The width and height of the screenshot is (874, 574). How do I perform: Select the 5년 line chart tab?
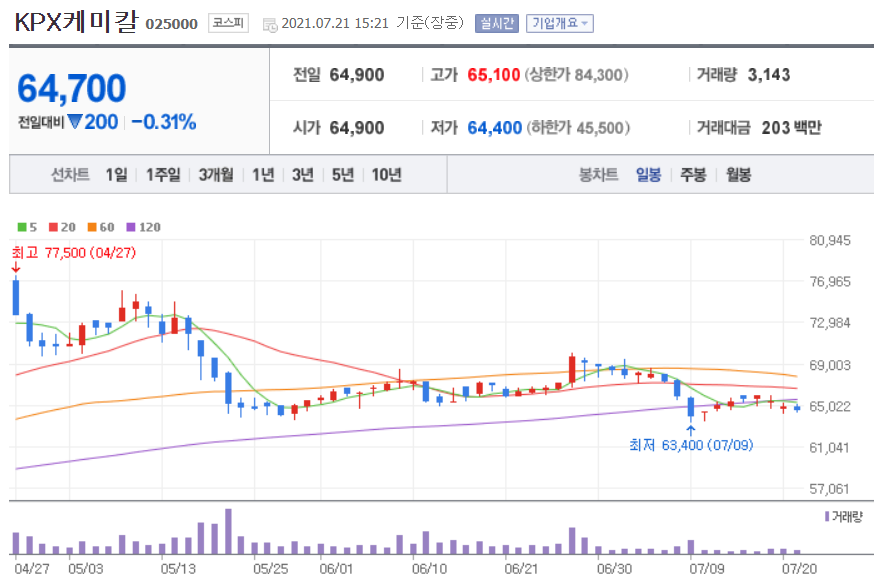coord(343,175)
